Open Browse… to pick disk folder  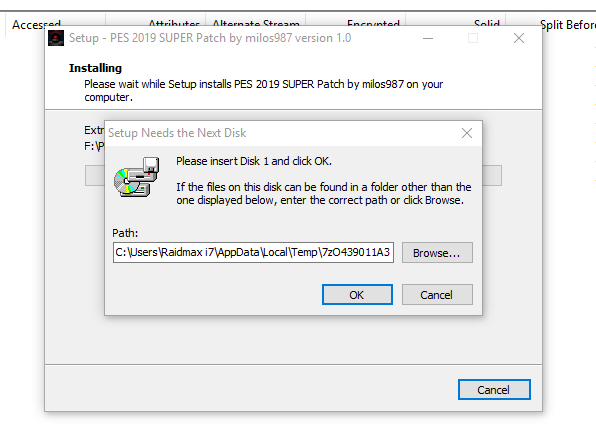tap(437, 252)
